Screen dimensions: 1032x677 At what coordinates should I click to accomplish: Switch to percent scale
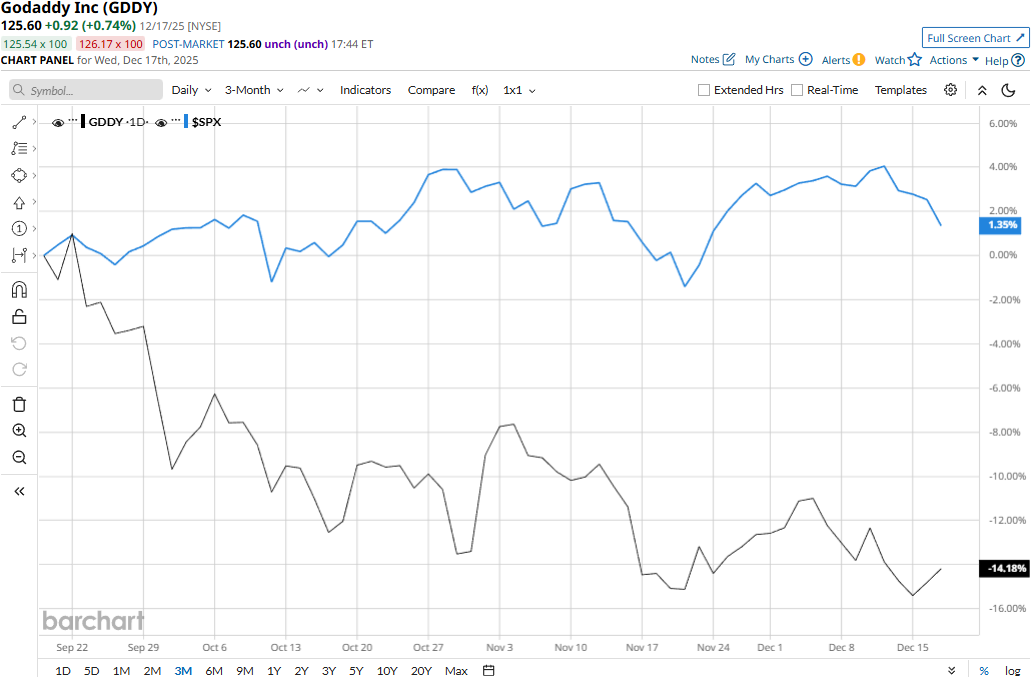pyautogui.click(x=984, y=670)
